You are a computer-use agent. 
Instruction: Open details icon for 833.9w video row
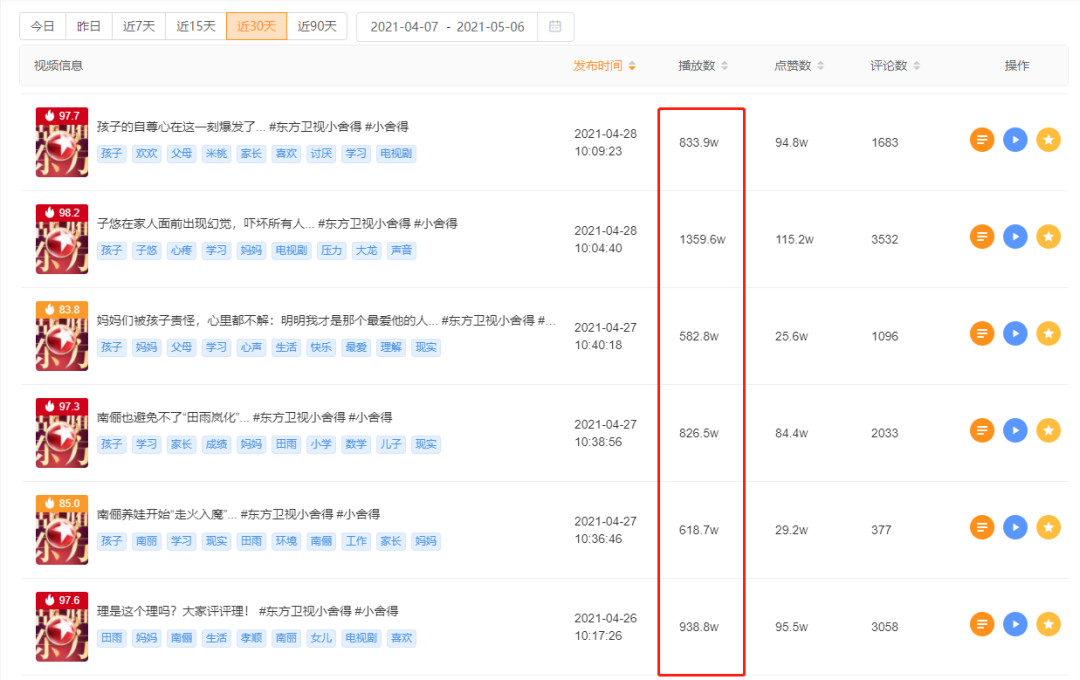982,140
